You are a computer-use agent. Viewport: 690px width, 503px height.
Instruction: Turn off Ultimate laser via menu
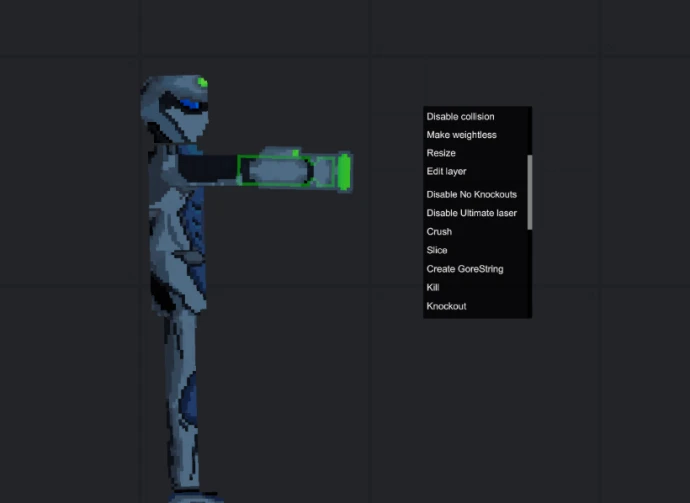coord(471,213)
